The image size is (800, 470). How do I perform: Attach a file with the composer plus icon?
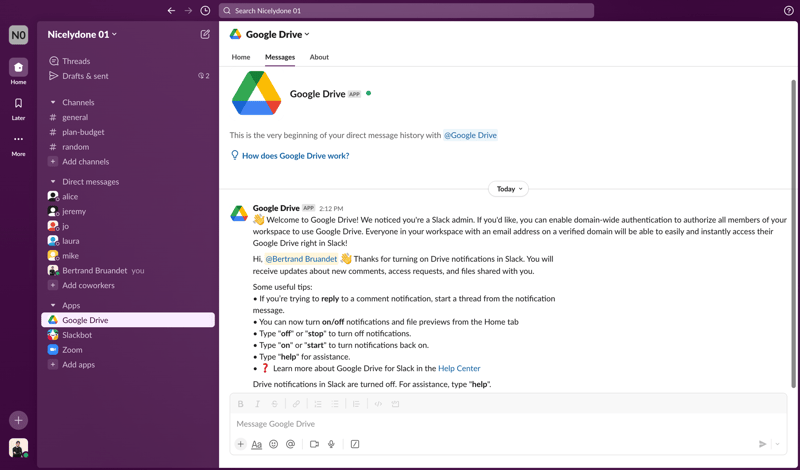point(240,444)
